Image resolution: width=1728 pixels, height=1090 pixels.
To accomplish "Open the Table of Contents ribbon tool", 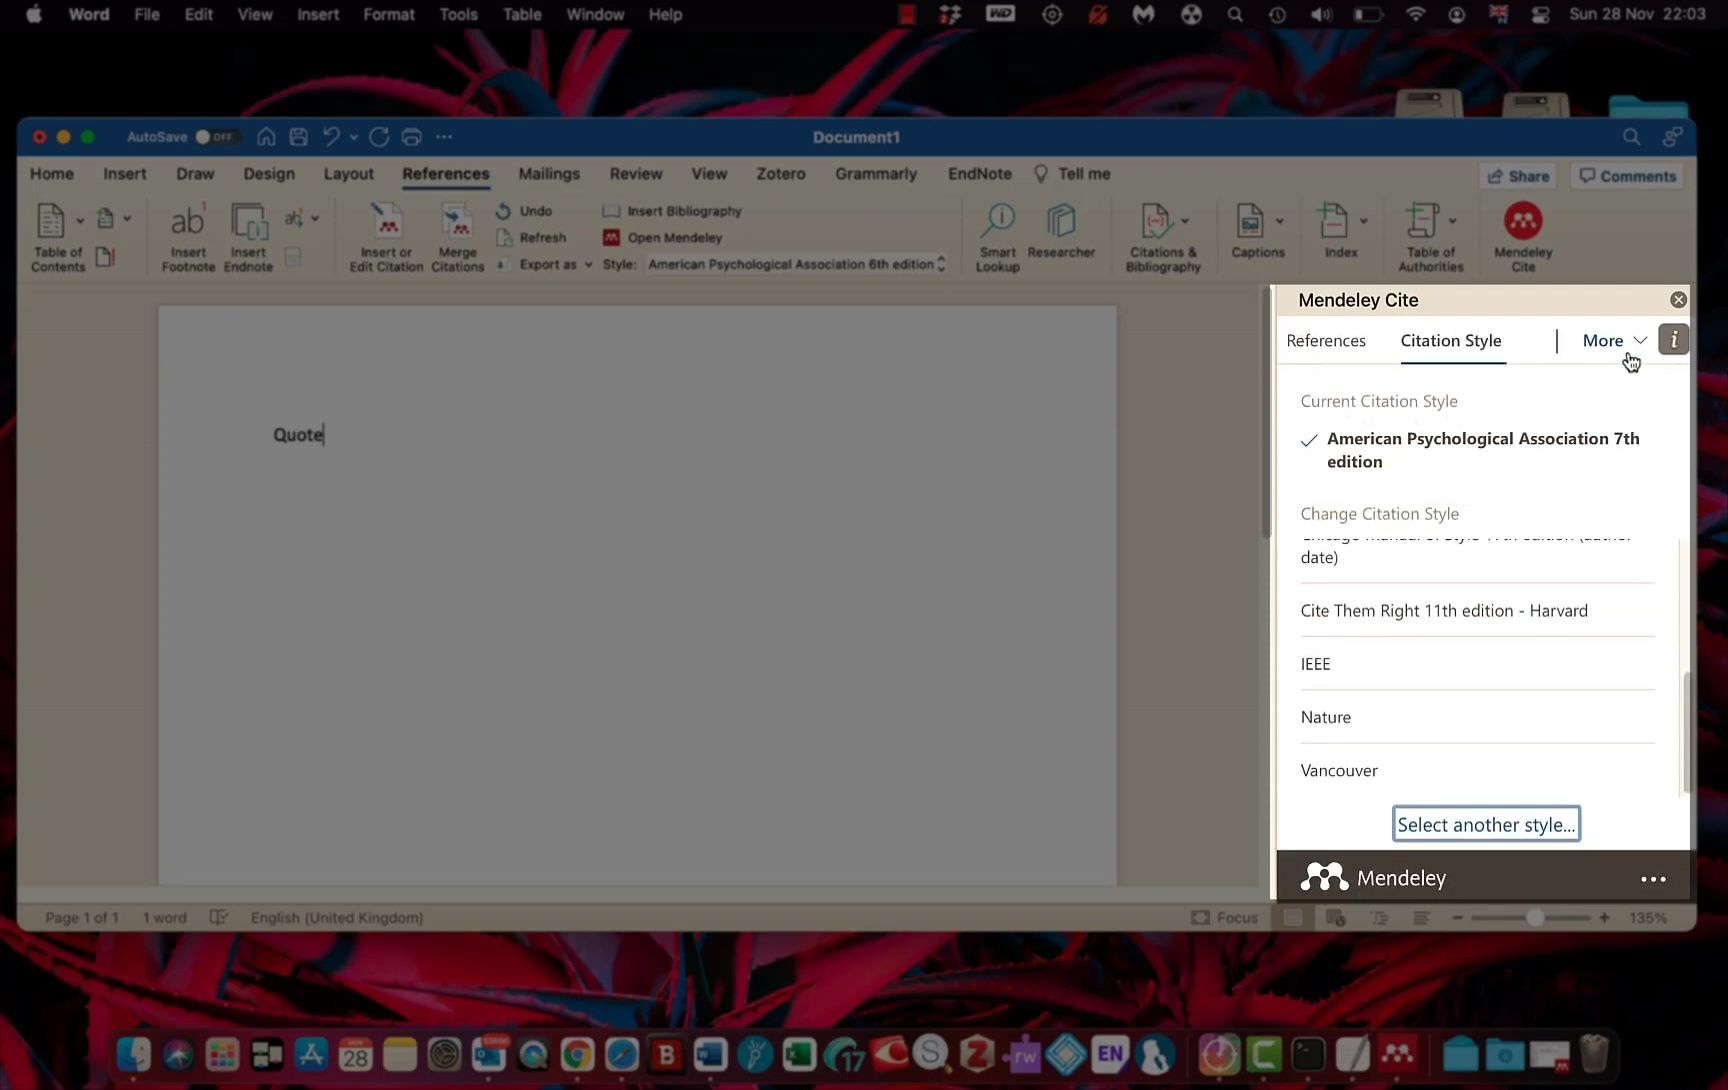I will 57,237.
